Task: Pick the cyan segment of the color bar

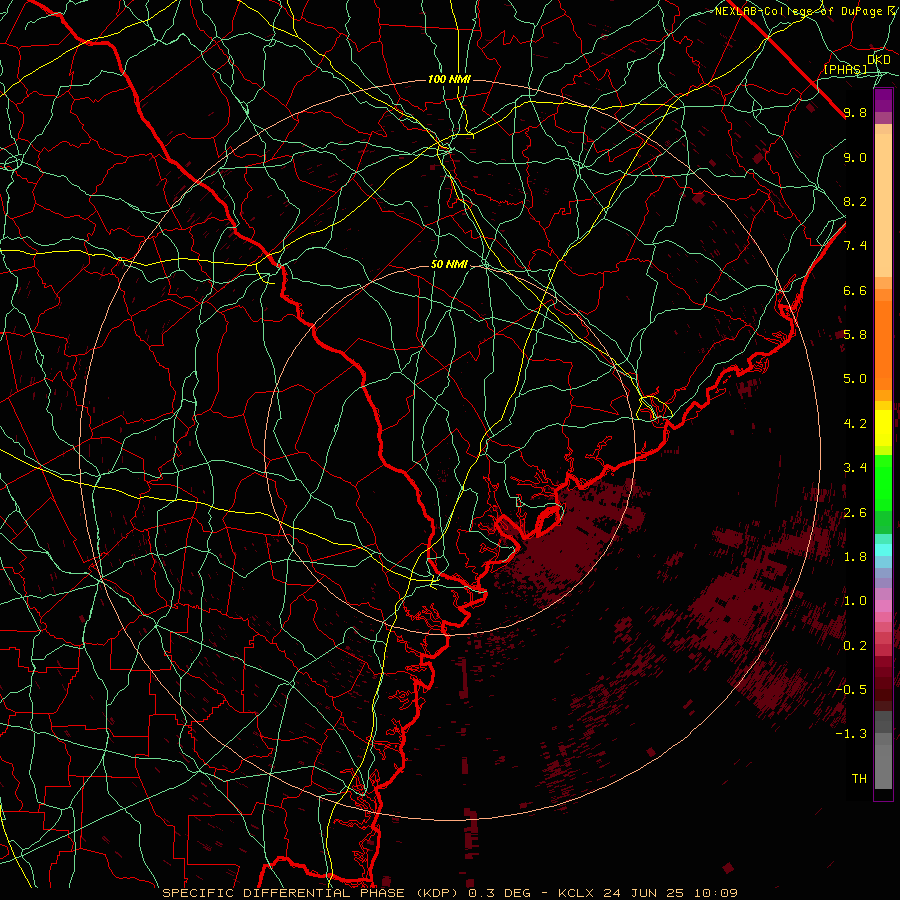Action: coord(883,550)
